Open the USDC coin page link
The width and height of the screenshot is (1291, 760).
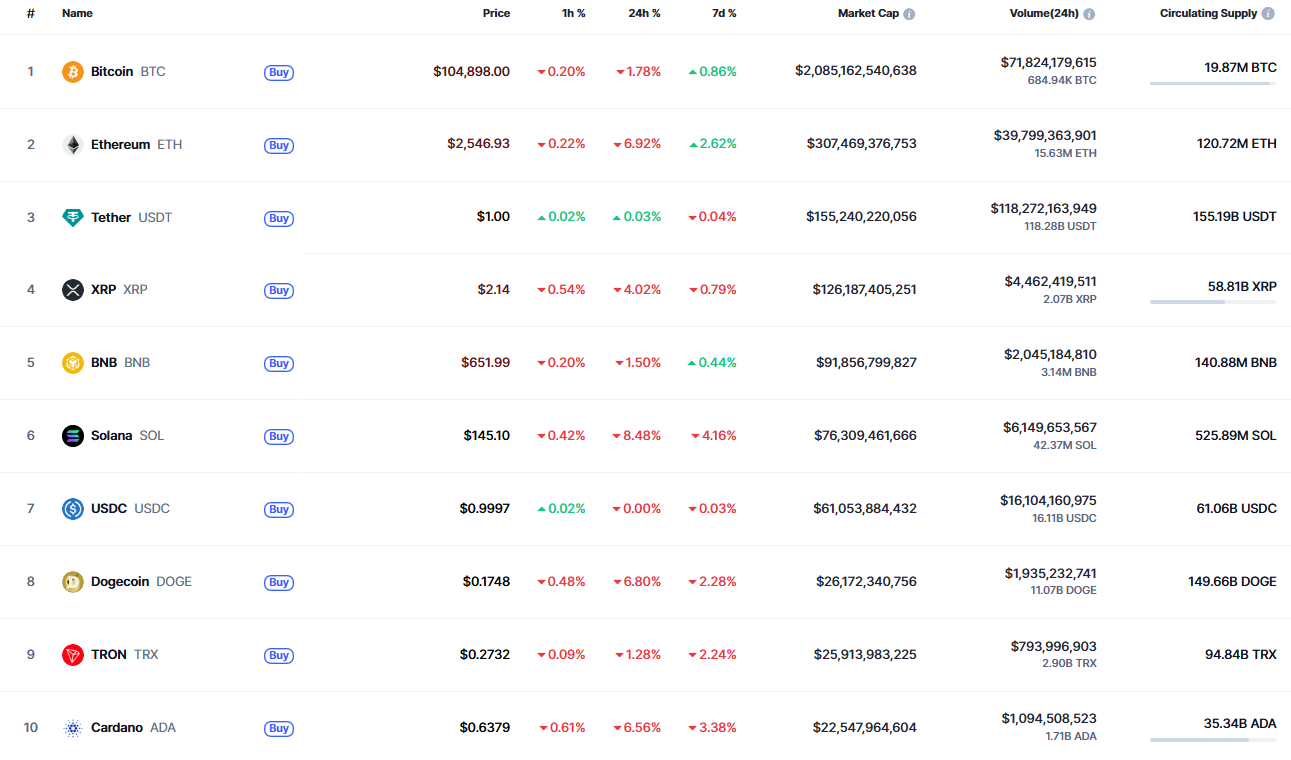click(x=109, y=509)
